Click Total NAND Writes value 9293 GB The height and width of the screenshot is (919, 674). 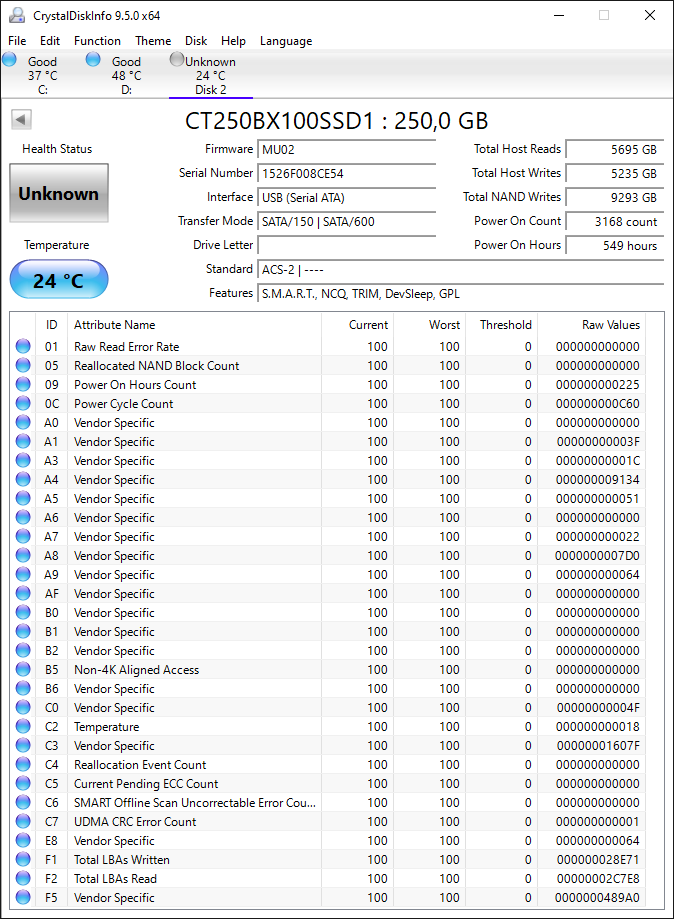click(x=615, y=198)
